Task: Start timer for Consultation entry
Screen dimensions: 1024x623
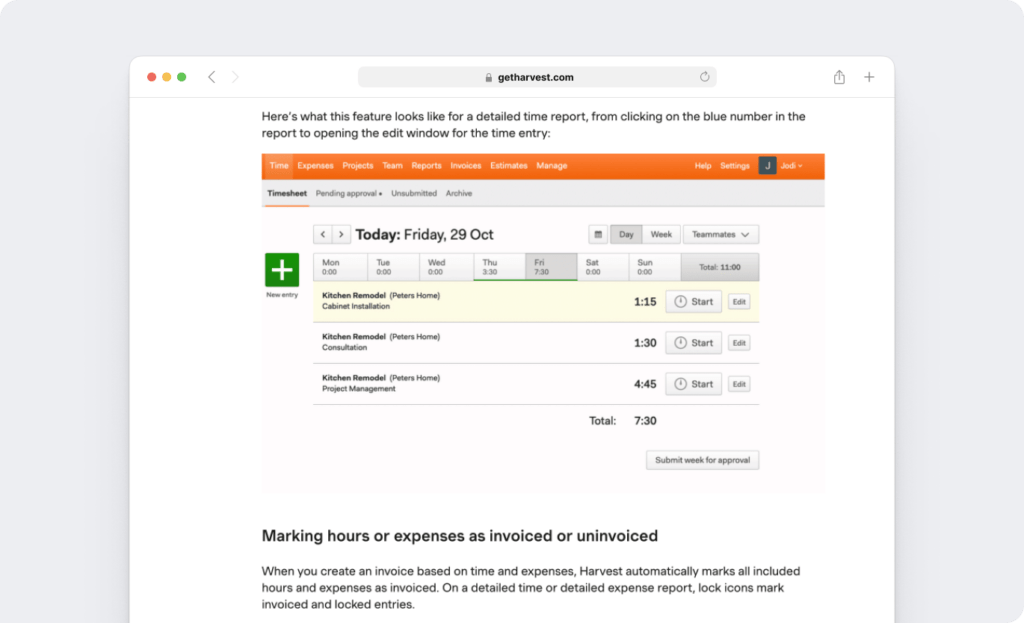Action: click(x=693, y=343)
